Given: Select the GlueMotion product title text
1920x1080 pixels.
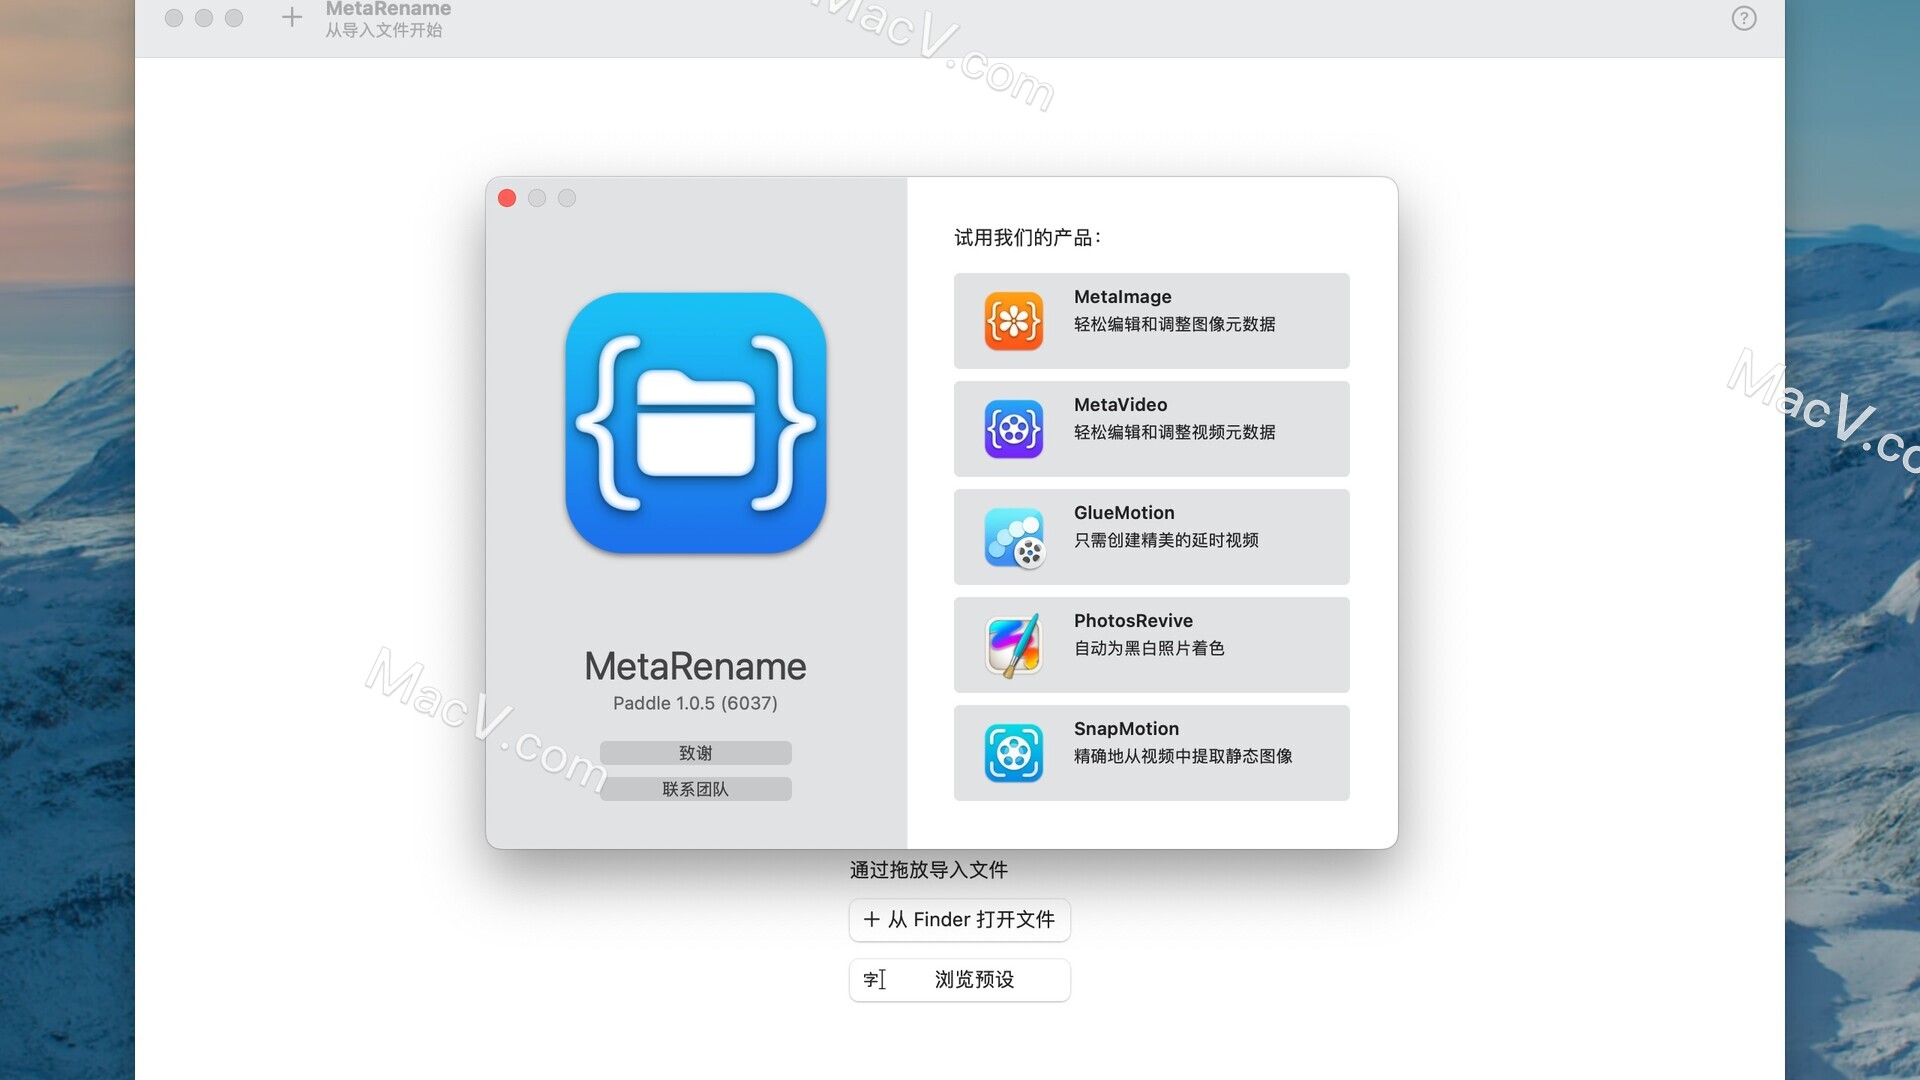Looking at the screenshot, I should pos(1124,513).
